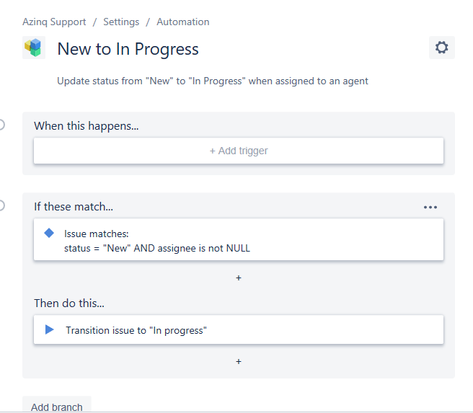Go to Azinq Support breadcrumb
This screenshot has height=413, width=473.
coord(54,22)
